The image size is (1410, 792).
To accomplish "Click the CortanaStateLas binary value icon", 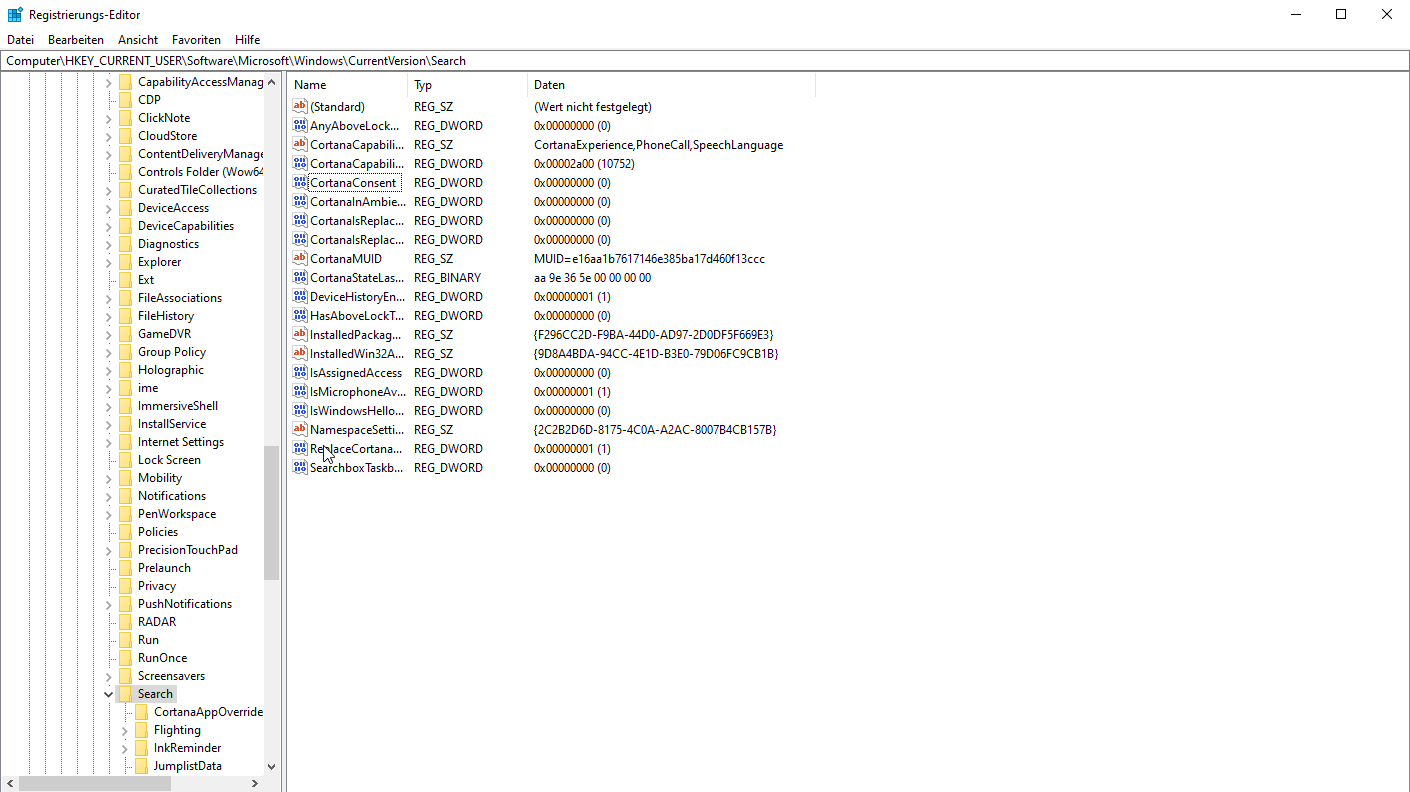I will pyautogui.click(x=300, y=278).
